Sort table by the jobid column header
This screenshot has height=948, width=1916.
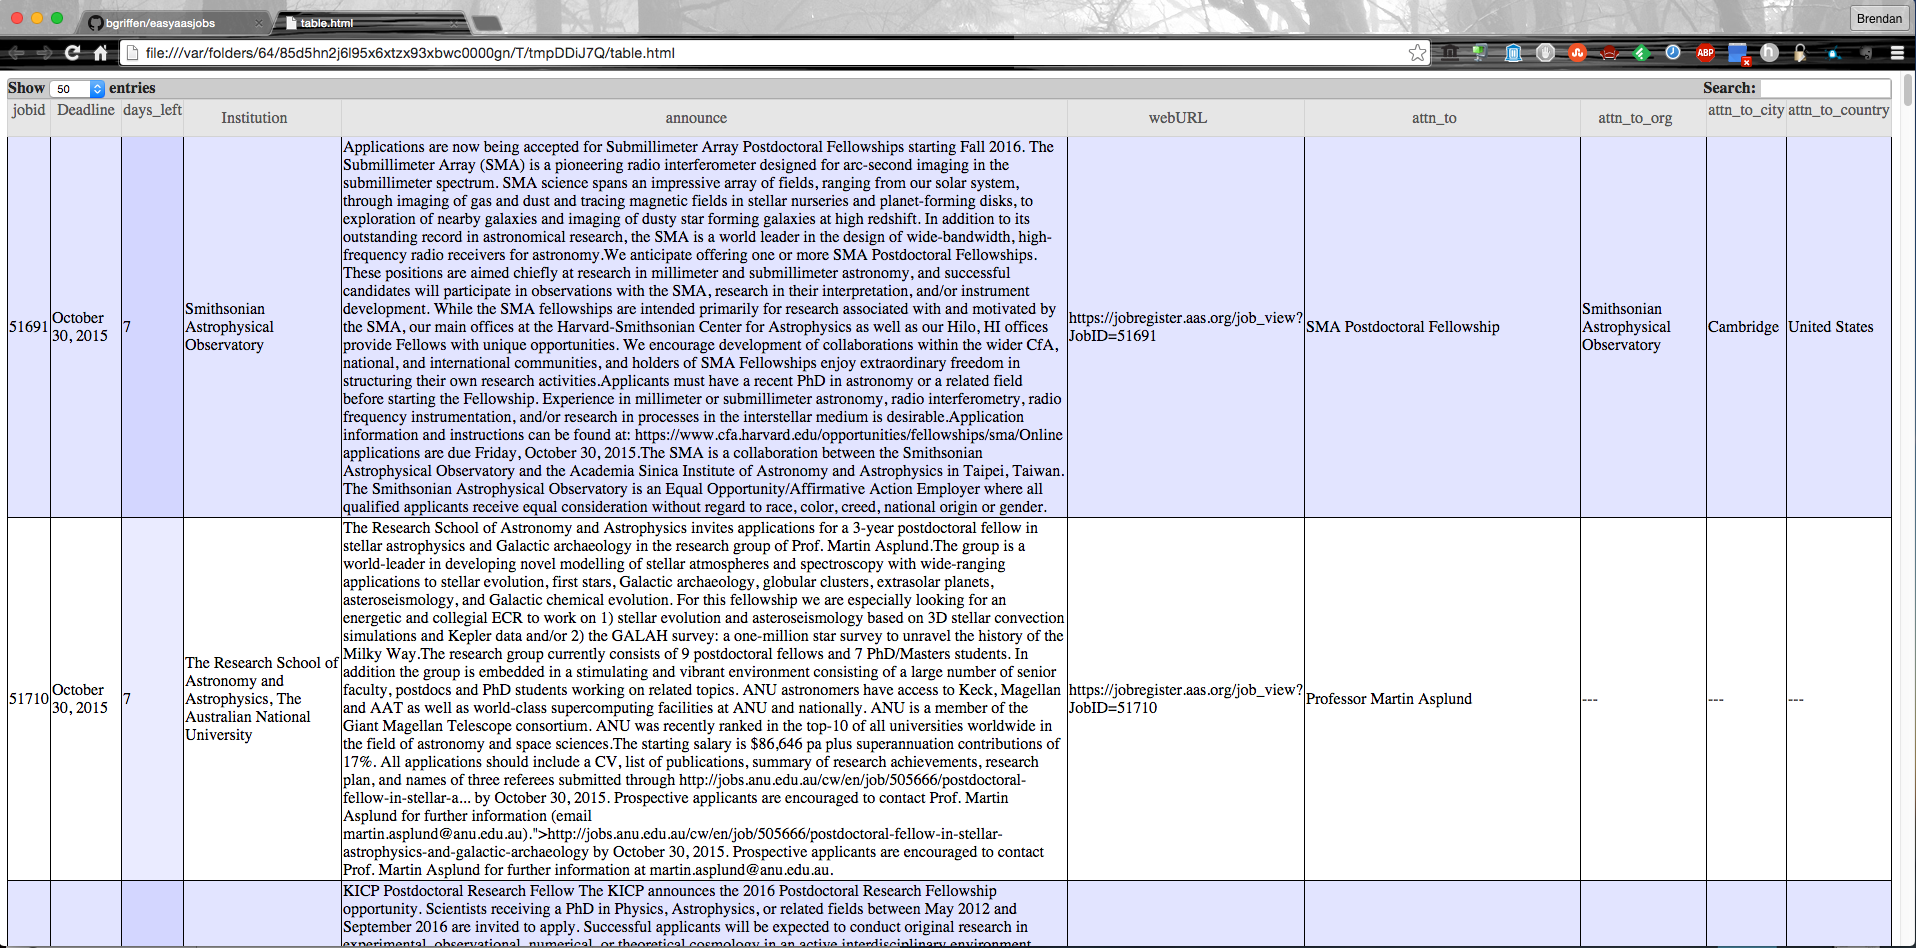click(29, 118)
